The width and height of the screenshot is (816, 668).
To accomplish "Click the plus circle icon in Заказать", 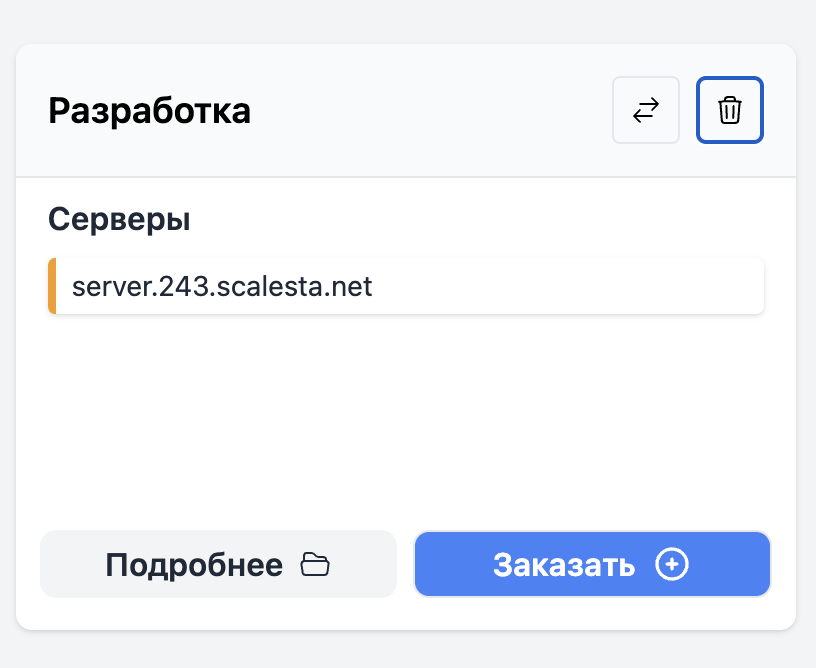I will pyautogui.click(x=671, y=564).
